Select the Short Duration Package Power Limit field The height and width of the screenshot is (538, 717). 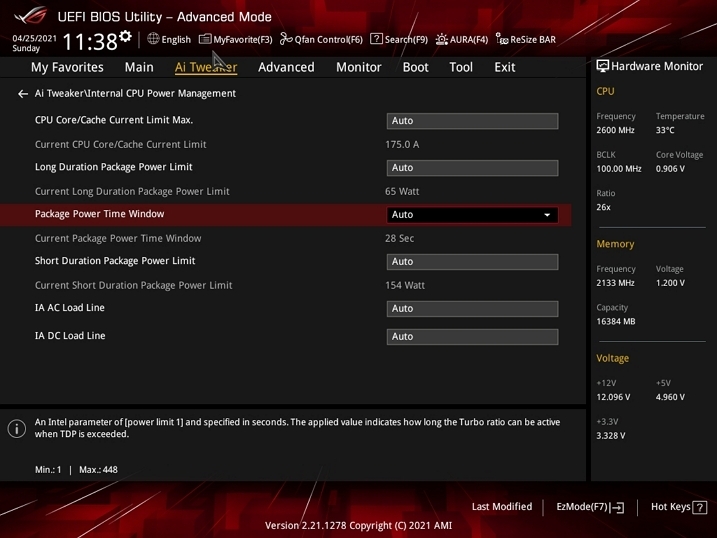tap(472, 262)
